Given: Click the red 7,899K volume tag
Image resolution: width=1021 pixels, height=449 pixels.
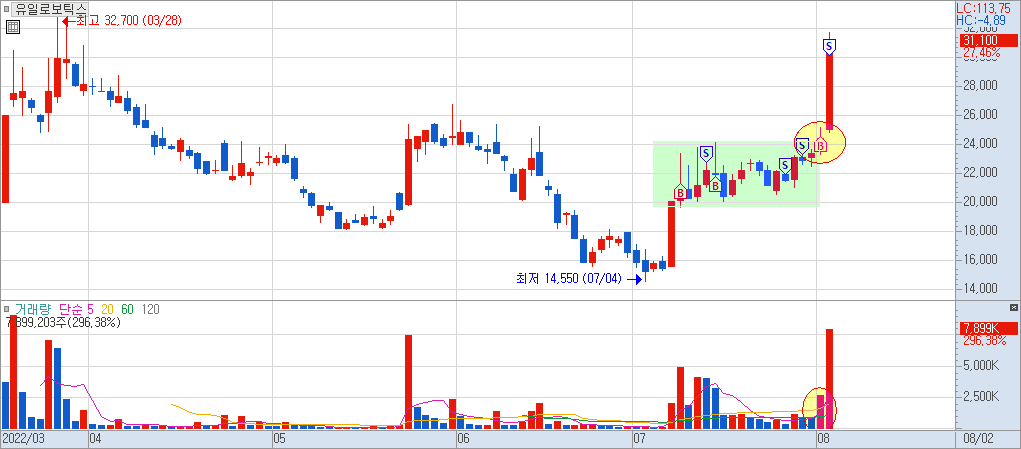Looking at the screenshot, I should [x=988, y=327].
